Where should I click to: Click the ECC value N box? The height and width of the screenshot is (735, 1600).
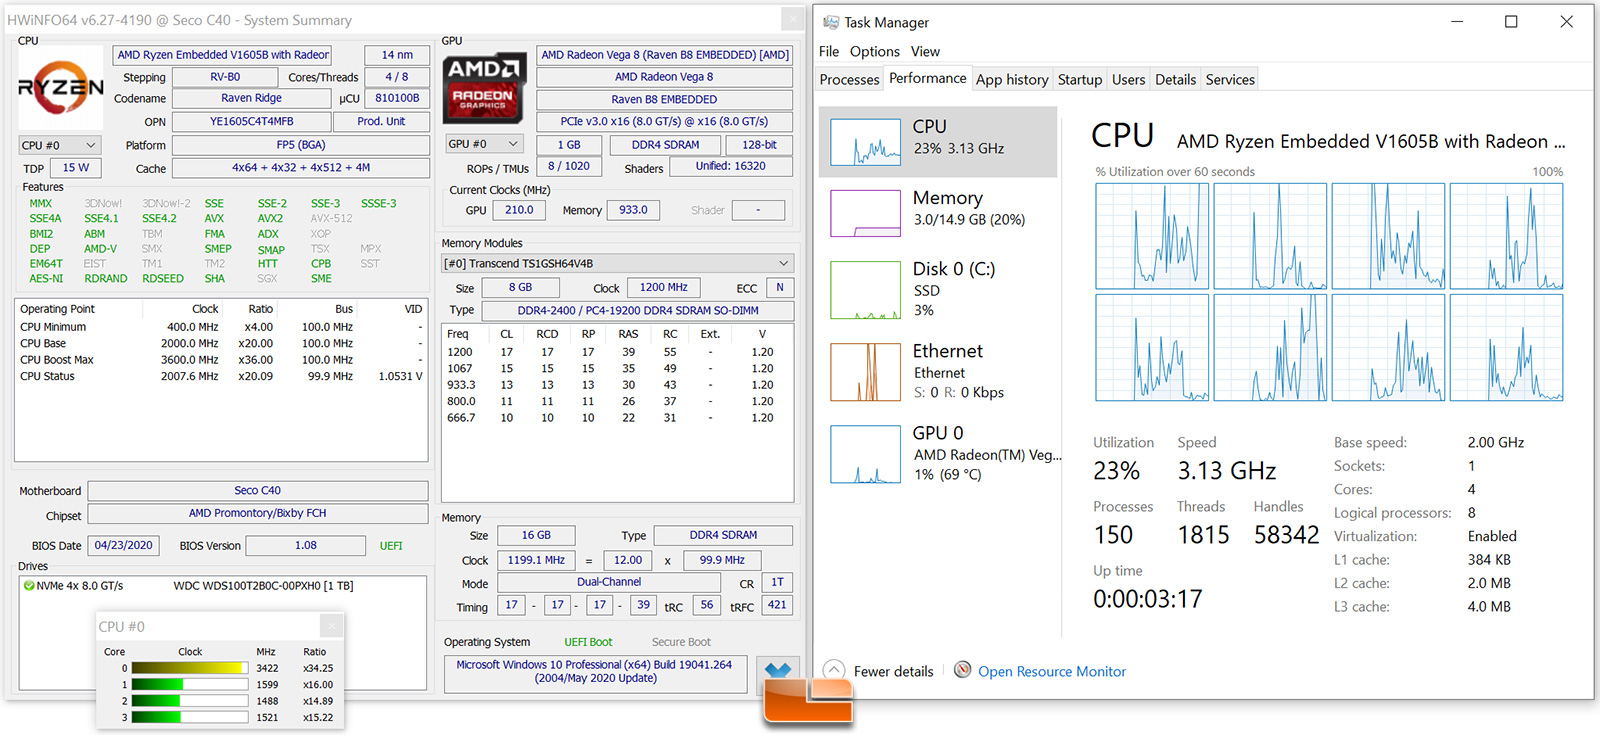(x=780, y=288)
